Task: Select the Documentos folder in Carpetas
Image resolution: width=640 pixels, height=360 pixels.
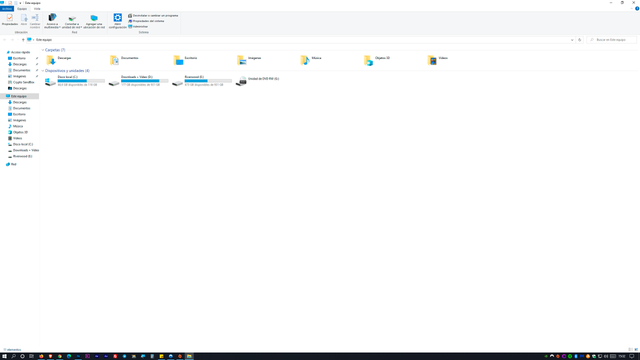Action: tap(124, 60)
